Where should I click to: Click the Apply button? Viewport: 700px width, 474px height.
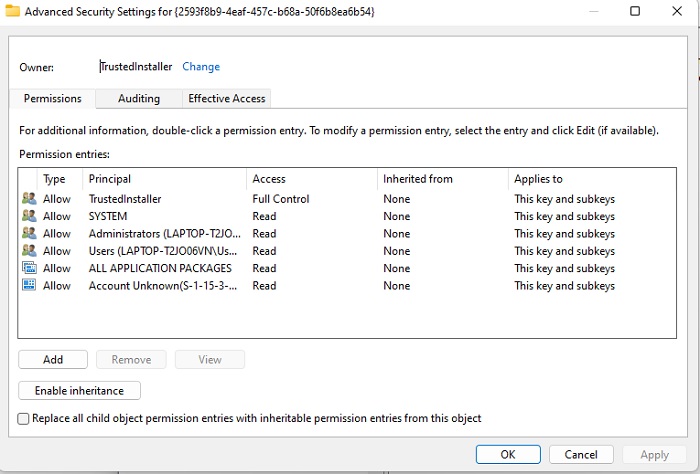(x=654, y=454)
